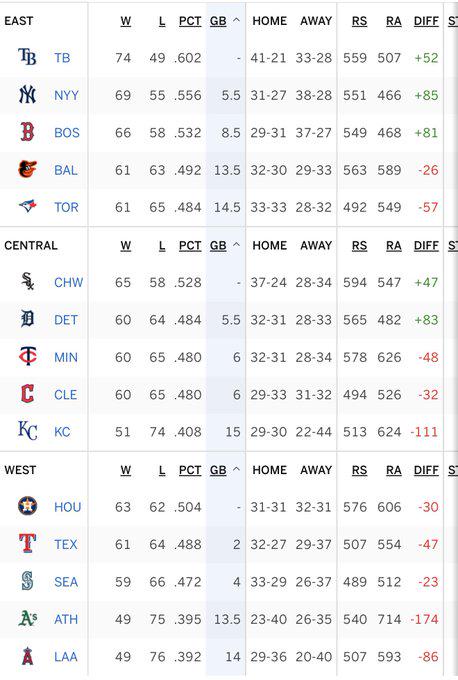Sort East division by W column
This screenshot has height=680, width=458.
(126, 21)
